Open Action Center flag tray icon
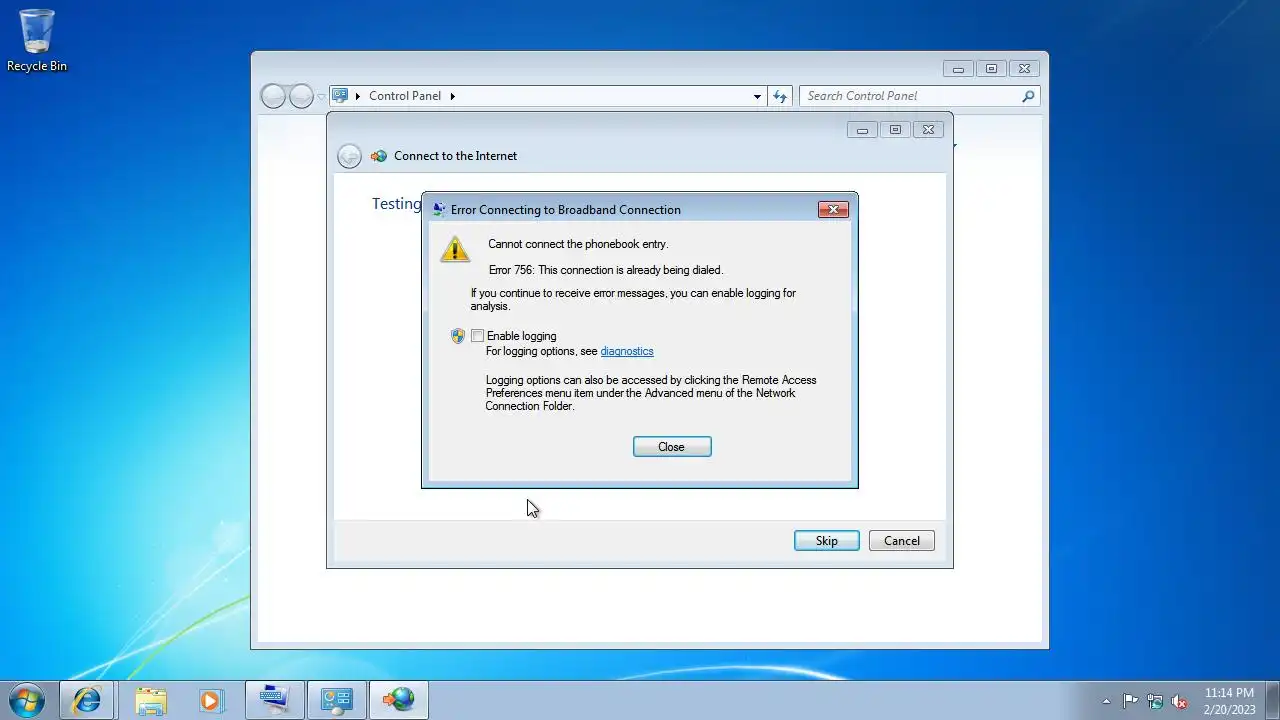The width and height of the screenshot is (1280, 720). [x=1130, y=701]
